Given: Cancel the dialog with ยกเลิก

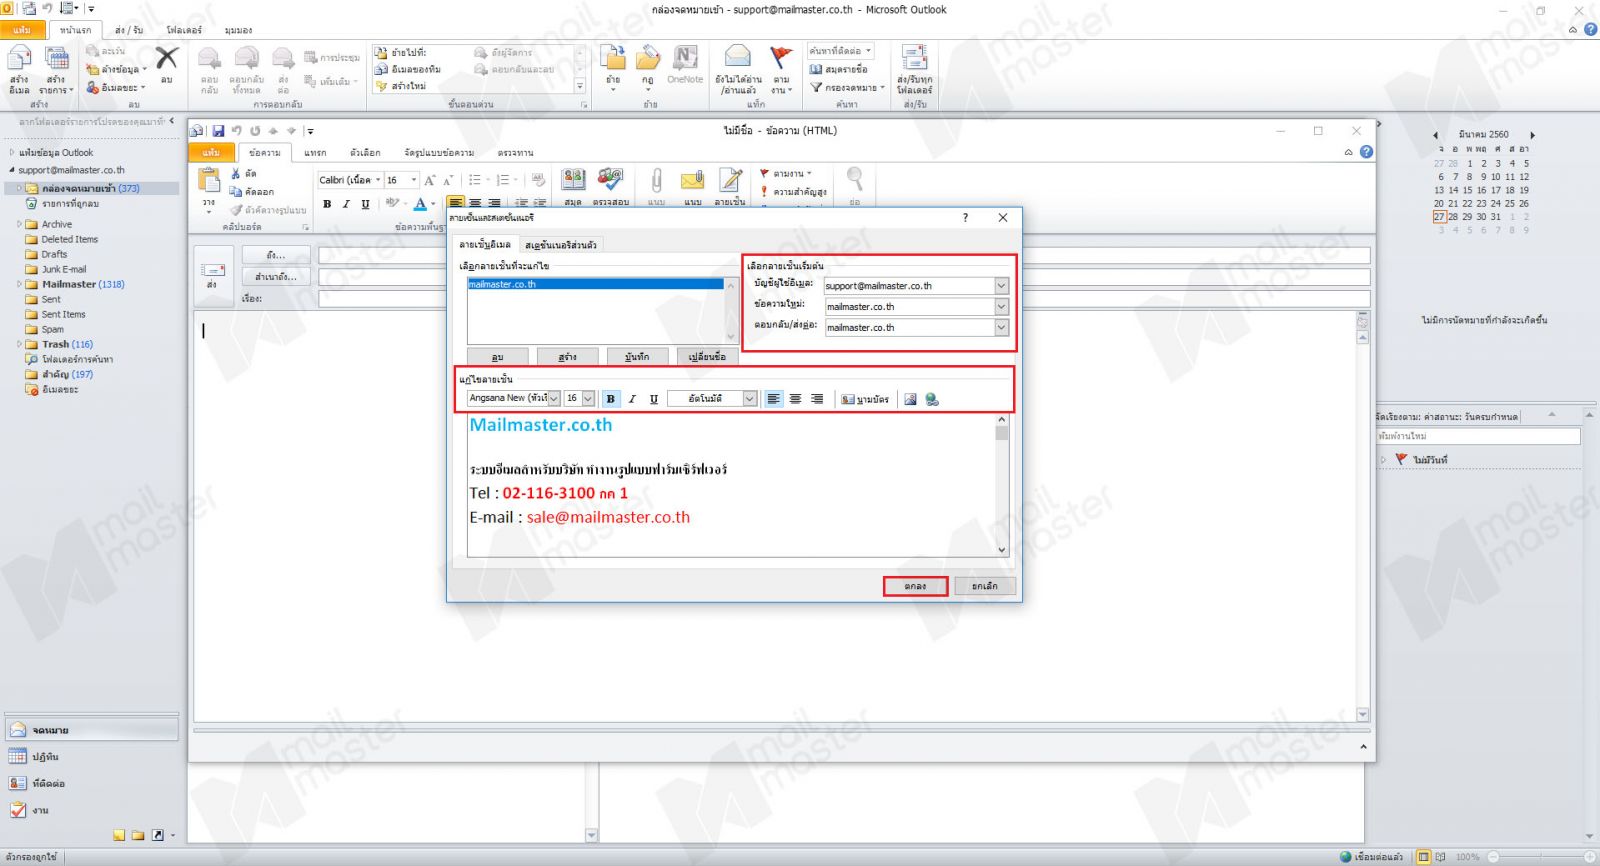Looking at the screenshot, I should click(985, 586).
